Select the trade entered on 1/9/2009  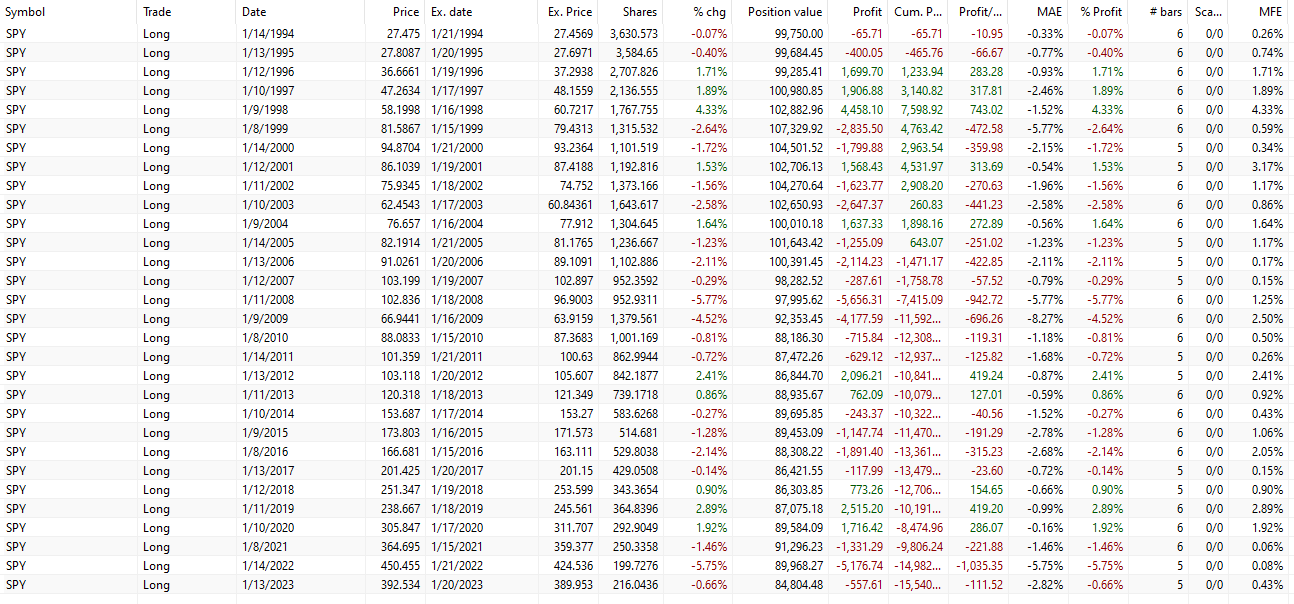click(264, 319)
